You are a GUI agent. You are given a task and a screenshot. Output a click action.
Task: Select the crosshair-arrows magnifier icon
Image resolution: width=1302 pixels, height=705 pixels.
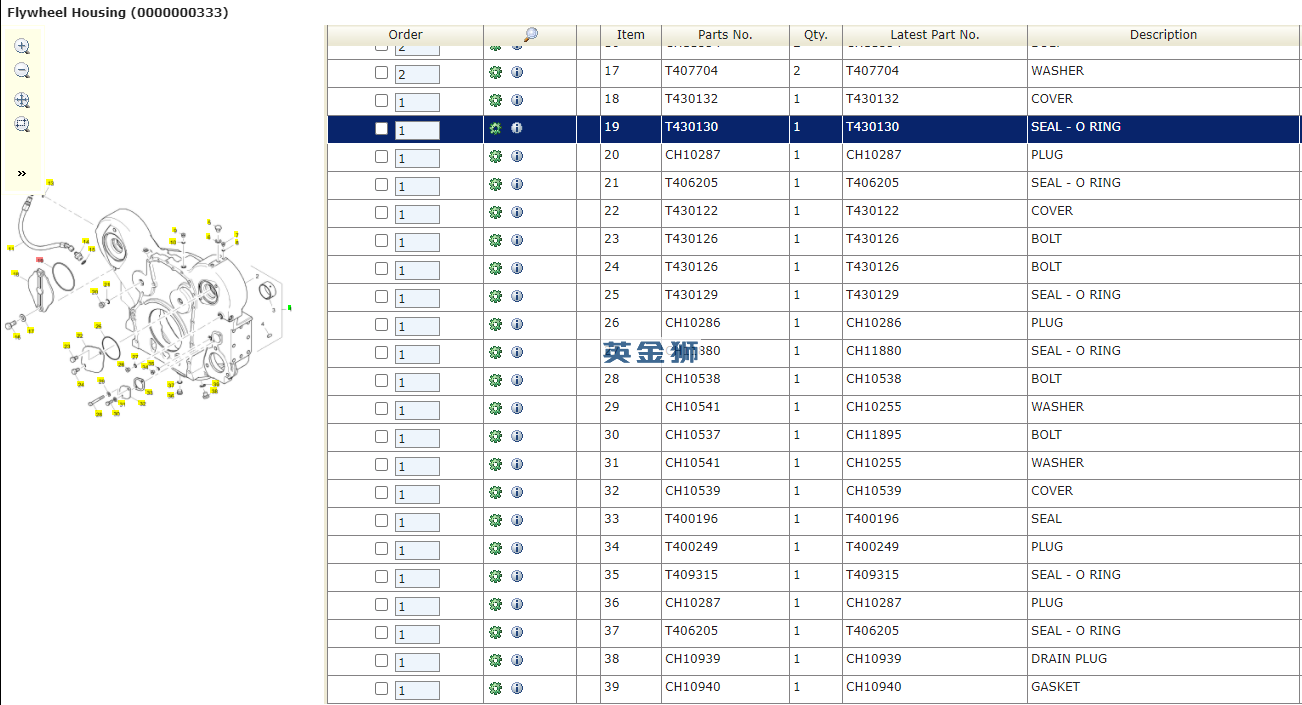click(22, 100)
